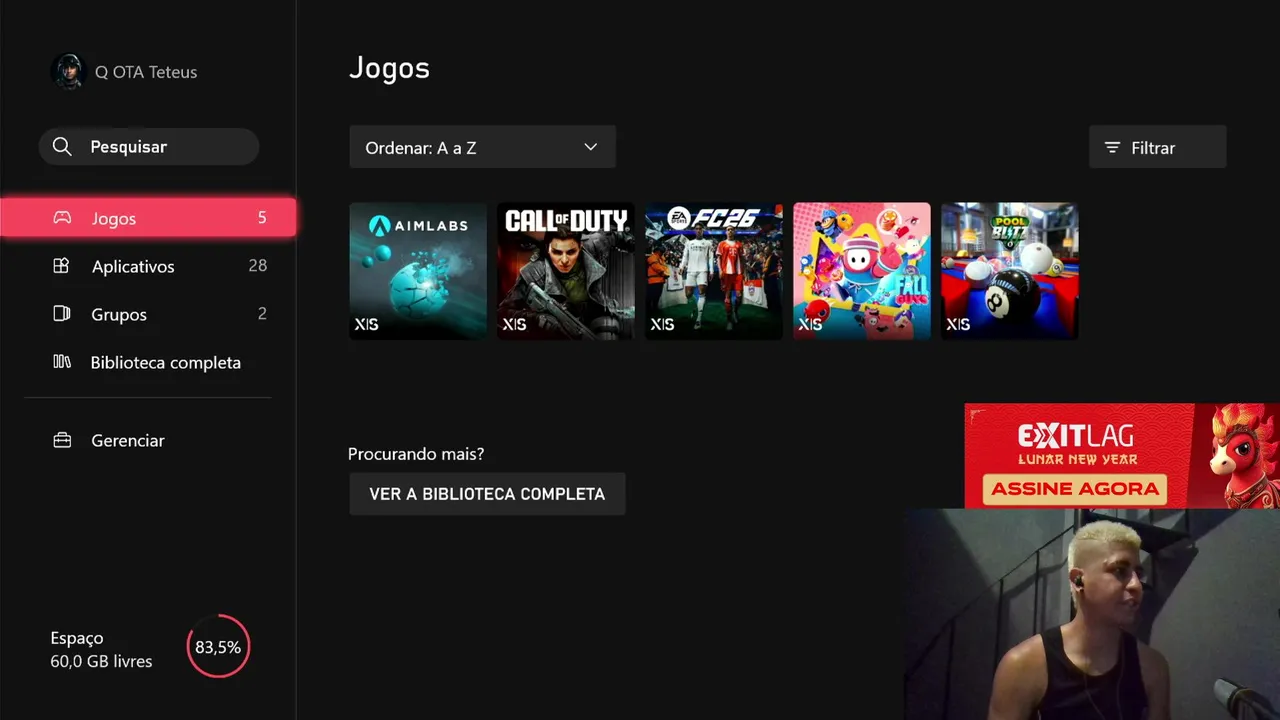Click the Grupos count number 2
The height and width of the screenshot is (720, 1280).
[x=262, y=314]
